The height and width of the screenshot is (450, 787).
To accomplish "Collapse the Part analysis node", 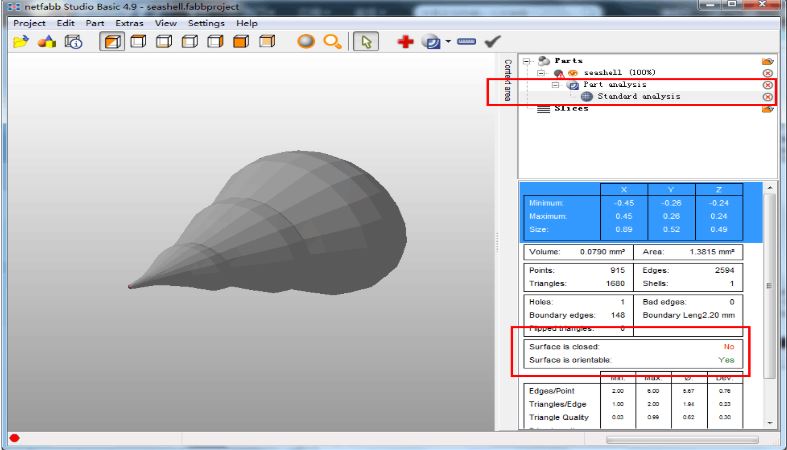I will (555, 85).
